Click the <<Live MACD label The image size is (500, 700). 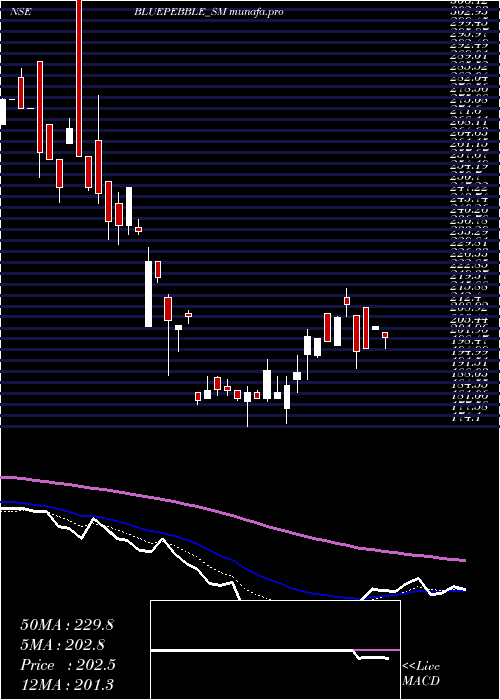[421, 674]
